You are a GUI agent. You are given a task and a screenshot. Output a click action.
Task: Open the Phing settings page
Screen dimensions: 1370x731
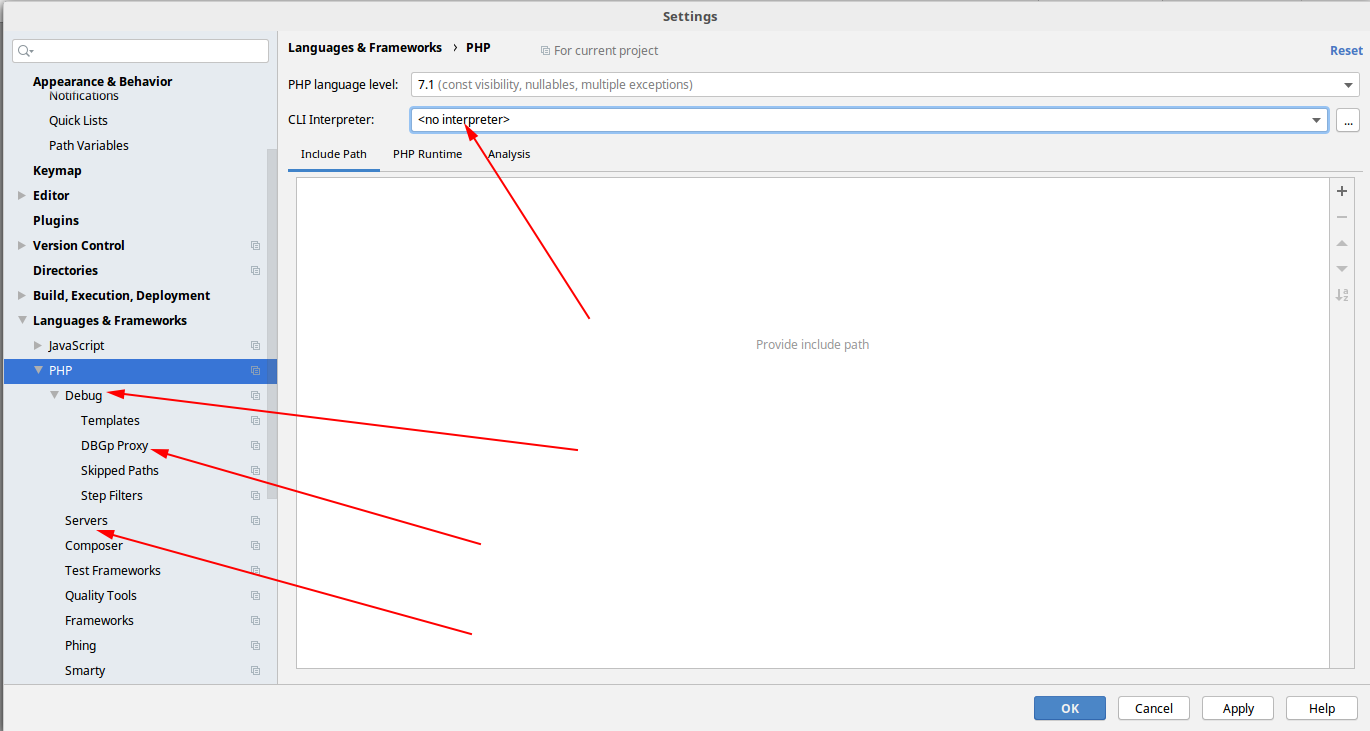81,646
